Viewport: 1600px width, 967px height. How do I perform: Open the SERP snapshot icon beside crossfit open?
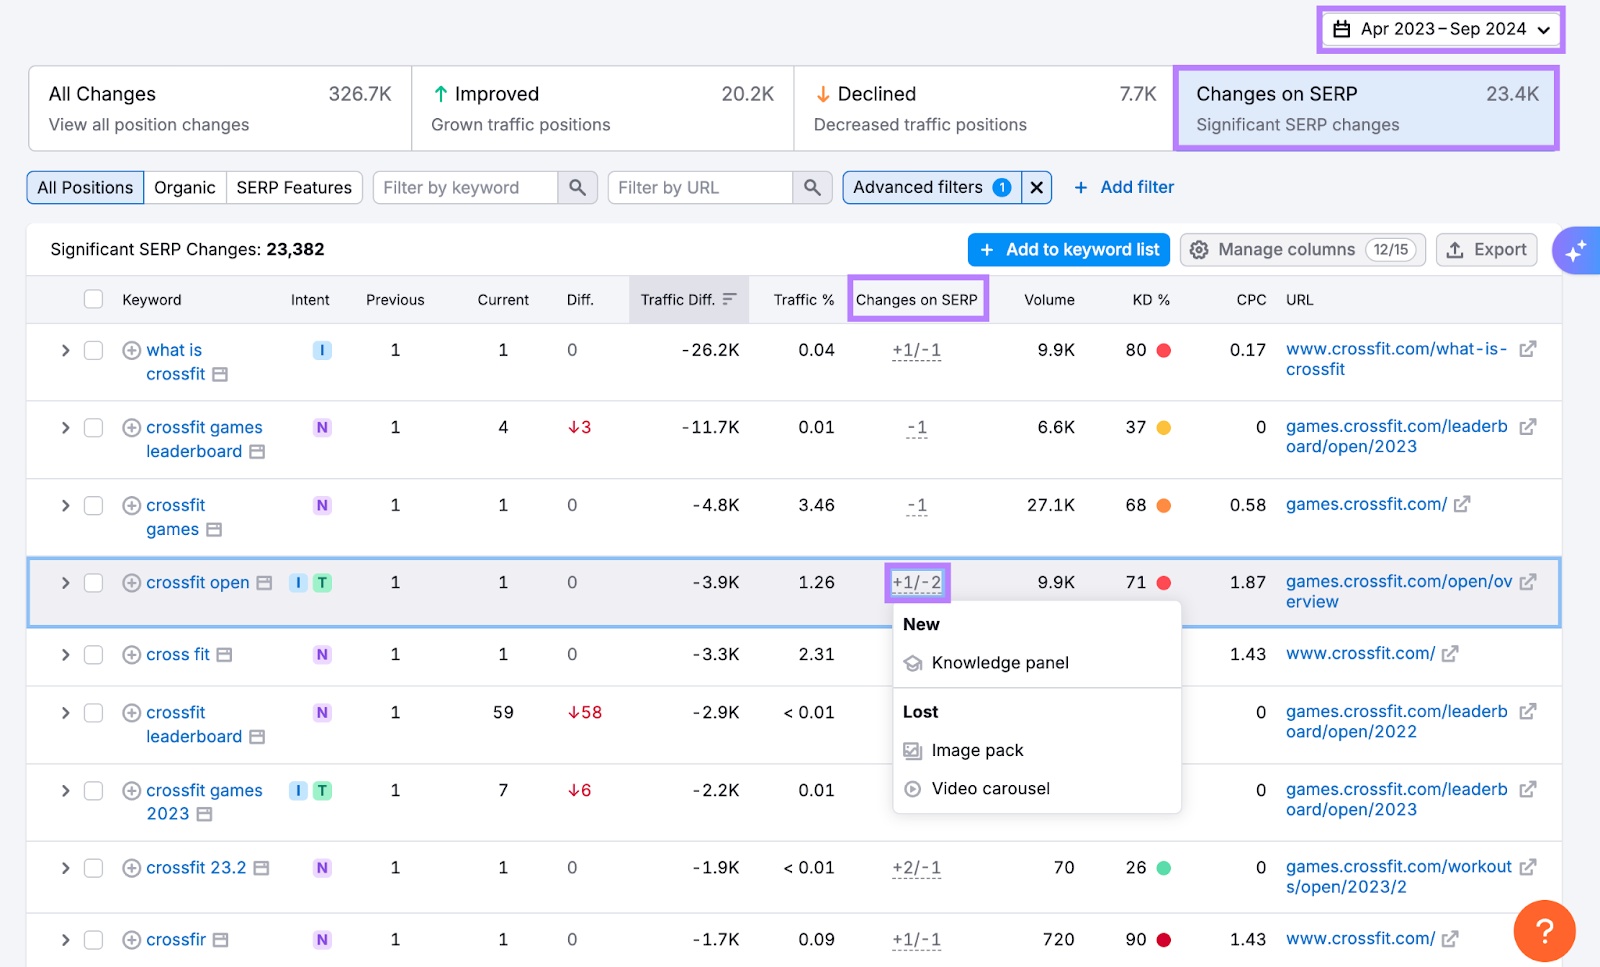(x=263, y=581)
